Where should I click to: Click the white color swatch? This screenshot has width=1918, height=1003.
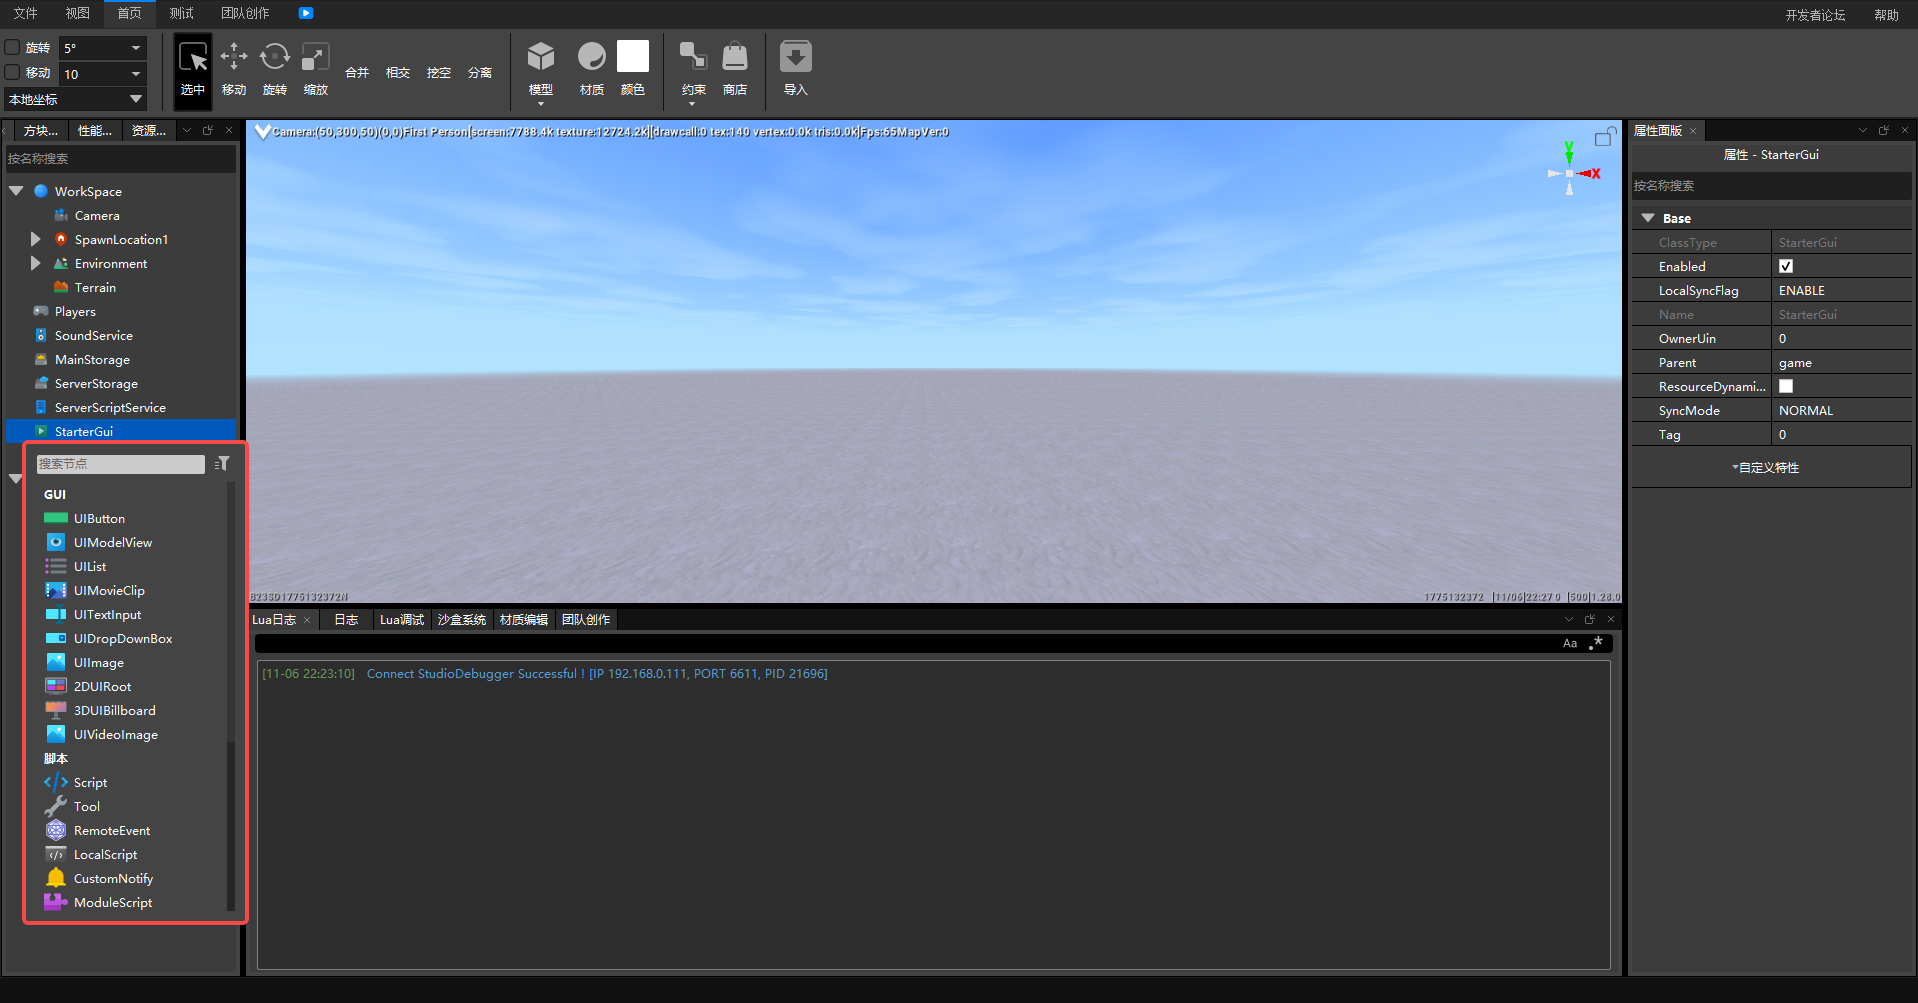coord(633,57)
